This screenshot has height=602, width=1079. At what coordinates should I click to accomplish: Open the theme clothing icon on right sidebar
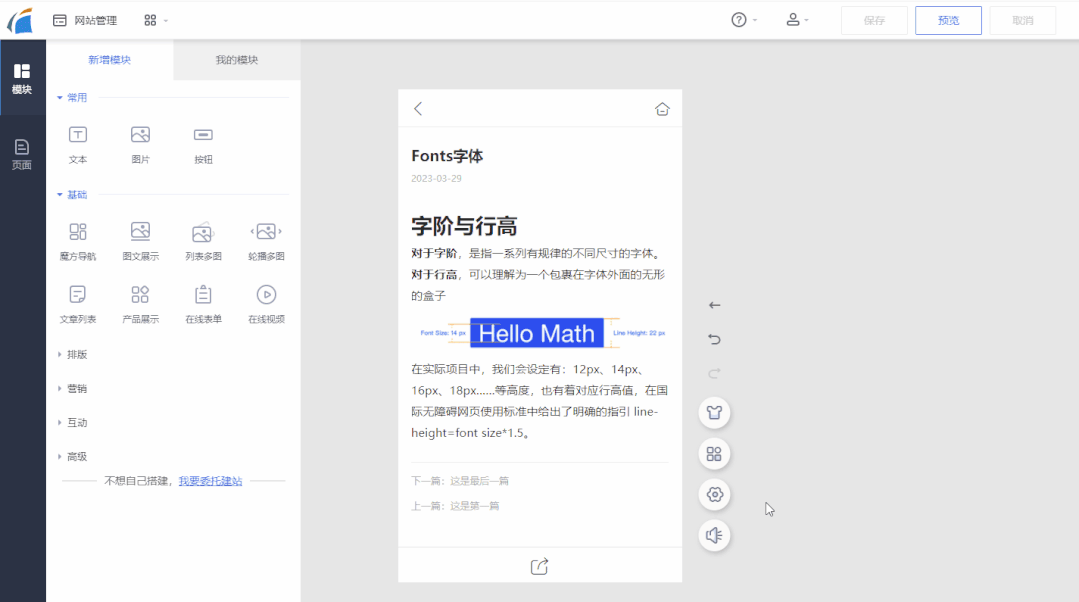pyautogui.click(x=714, y=412)
